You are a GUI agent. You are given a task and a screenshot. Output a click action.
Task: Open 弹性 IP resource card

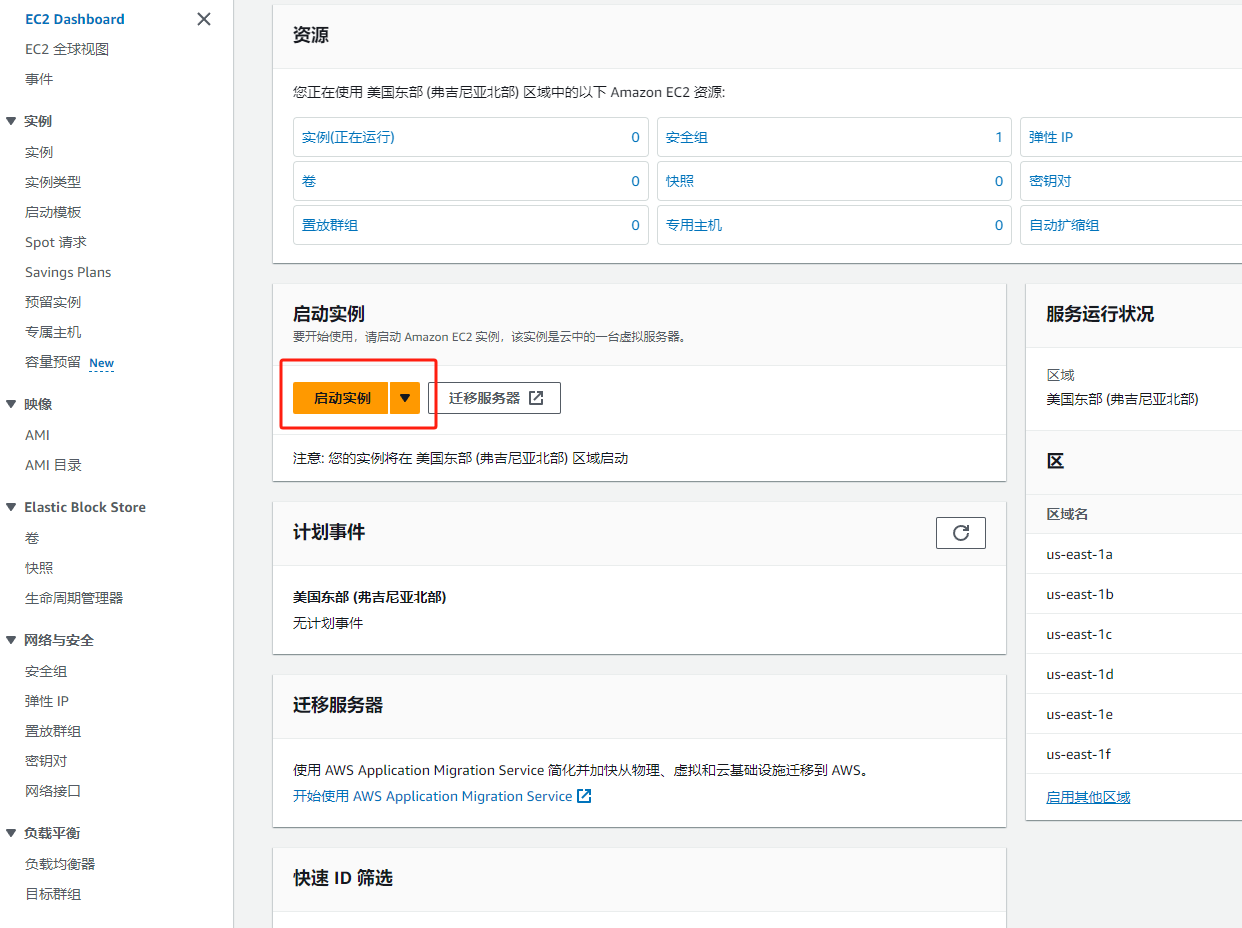point(1131,137)
